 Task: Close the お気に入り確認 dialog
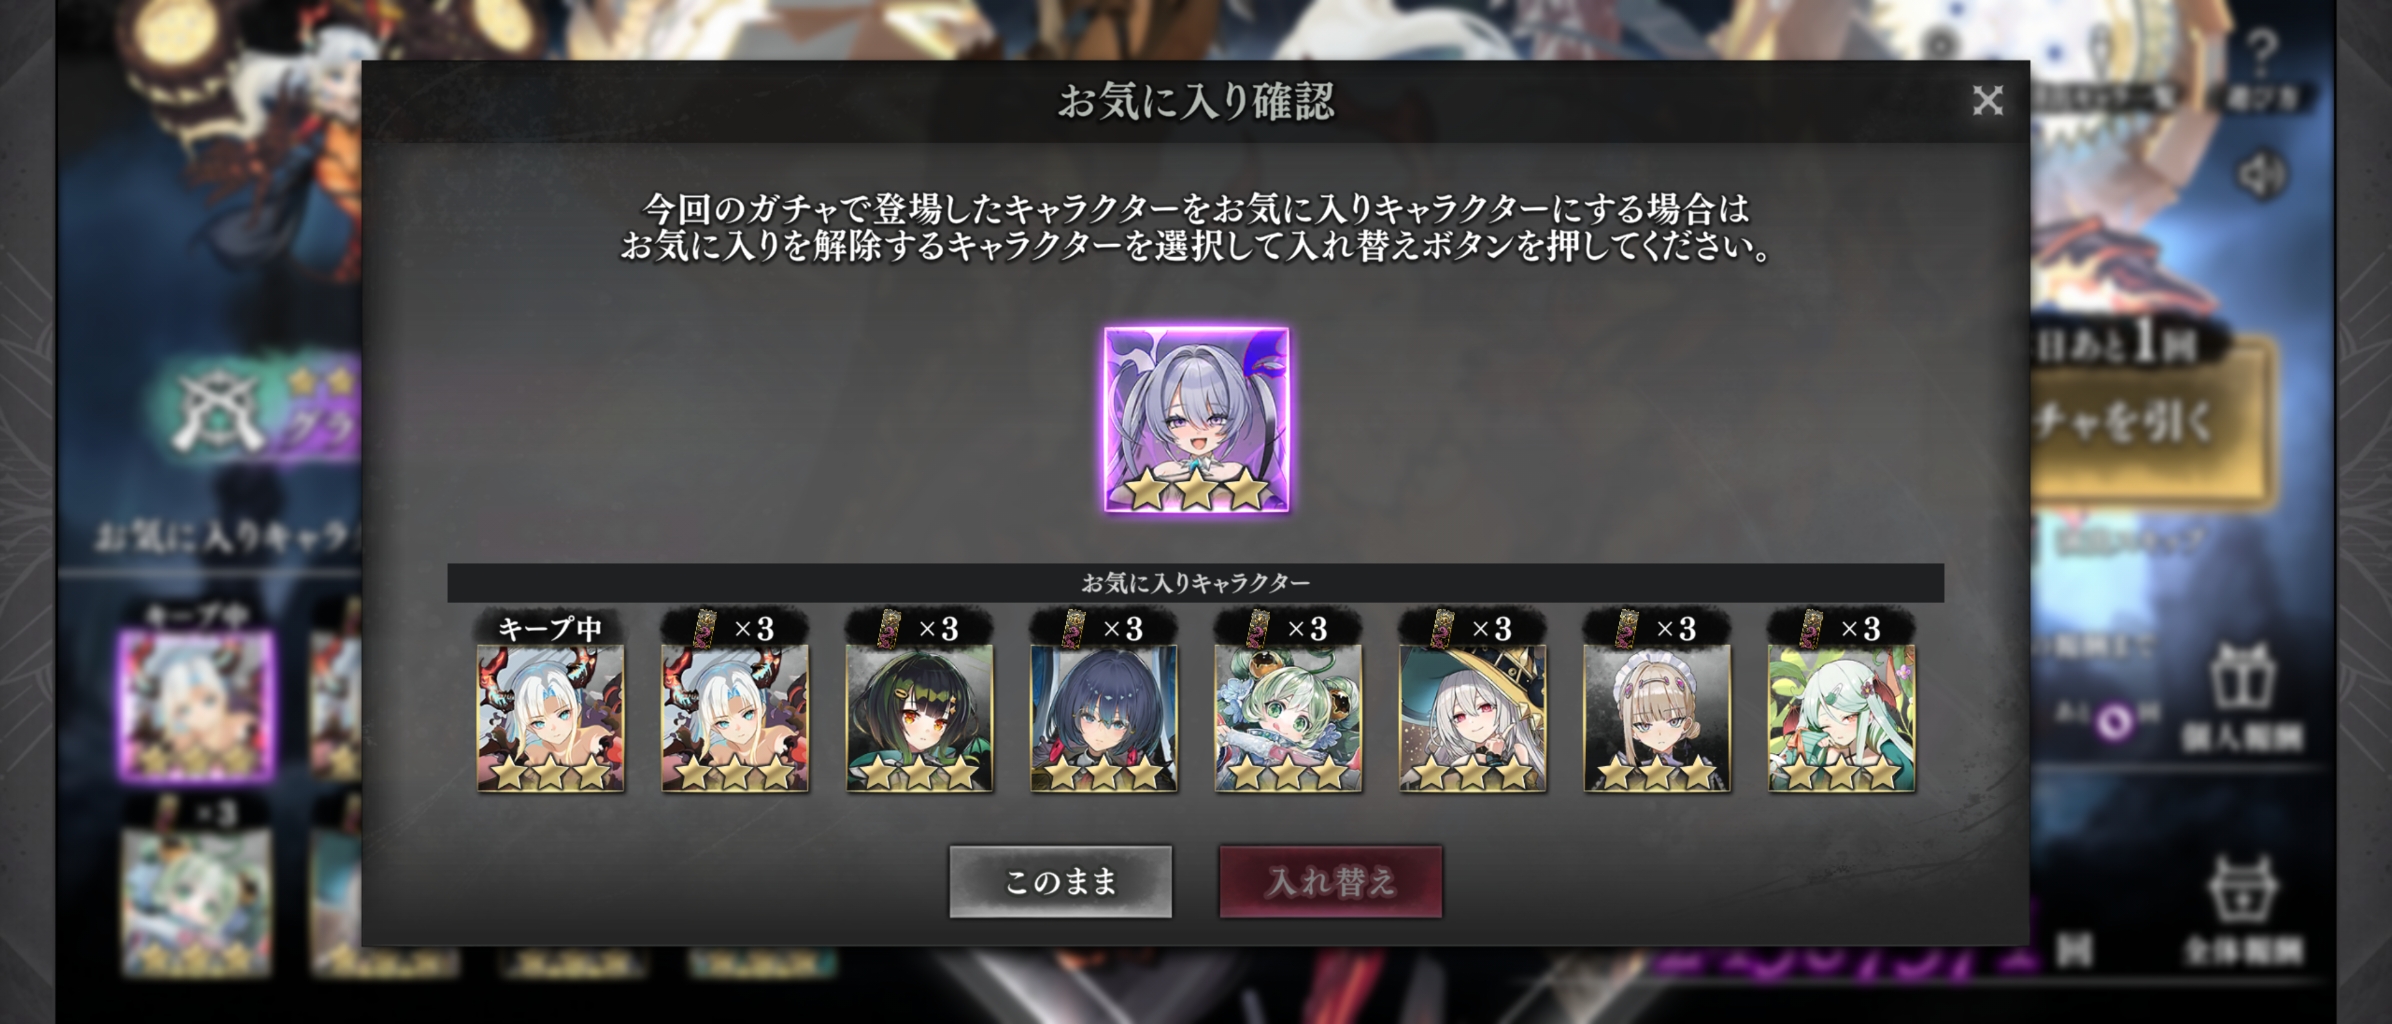[1987, 100]
